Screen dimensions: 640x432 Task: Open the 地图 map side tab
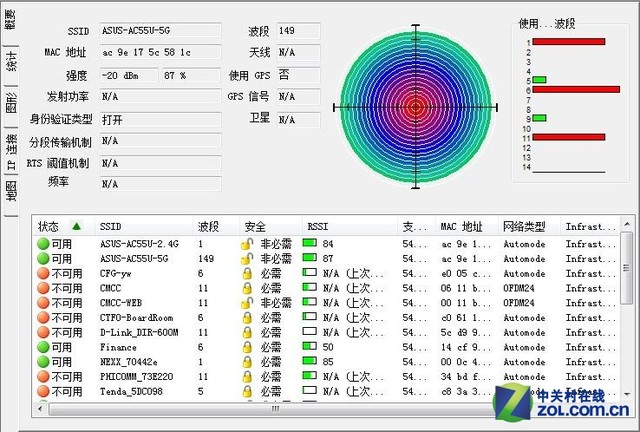[11, 192]
